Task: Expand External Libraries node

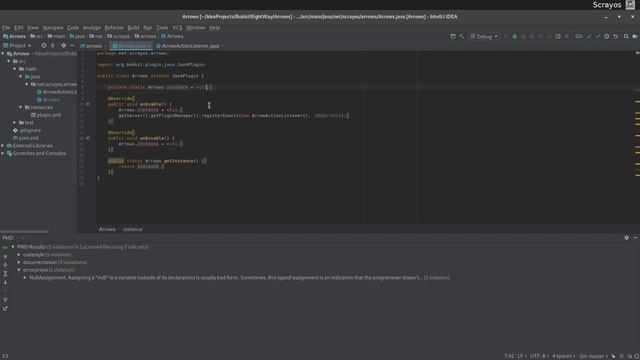Action: (x=3, y=146)
